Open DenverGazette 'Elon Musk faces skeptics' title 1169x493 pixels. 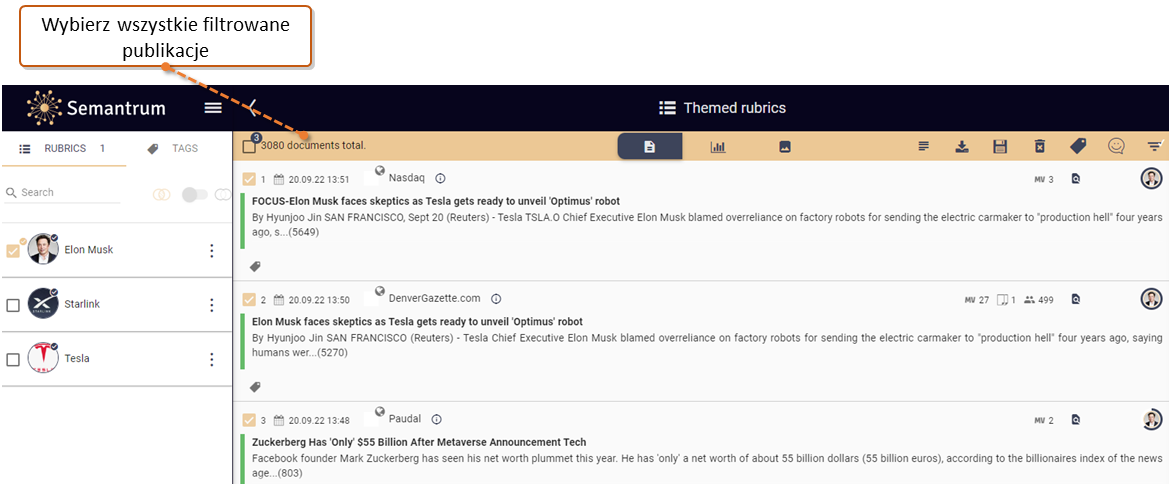tap(418, 321)
